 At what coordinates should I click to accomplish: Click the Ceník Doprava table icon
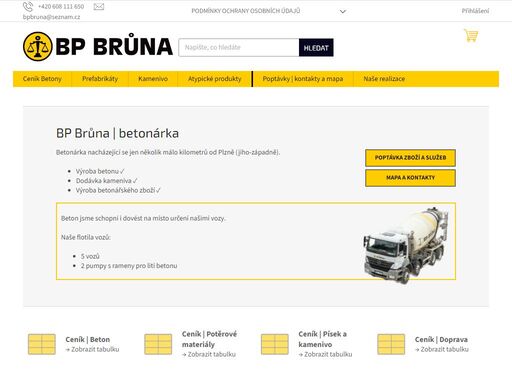click(391, 344)
